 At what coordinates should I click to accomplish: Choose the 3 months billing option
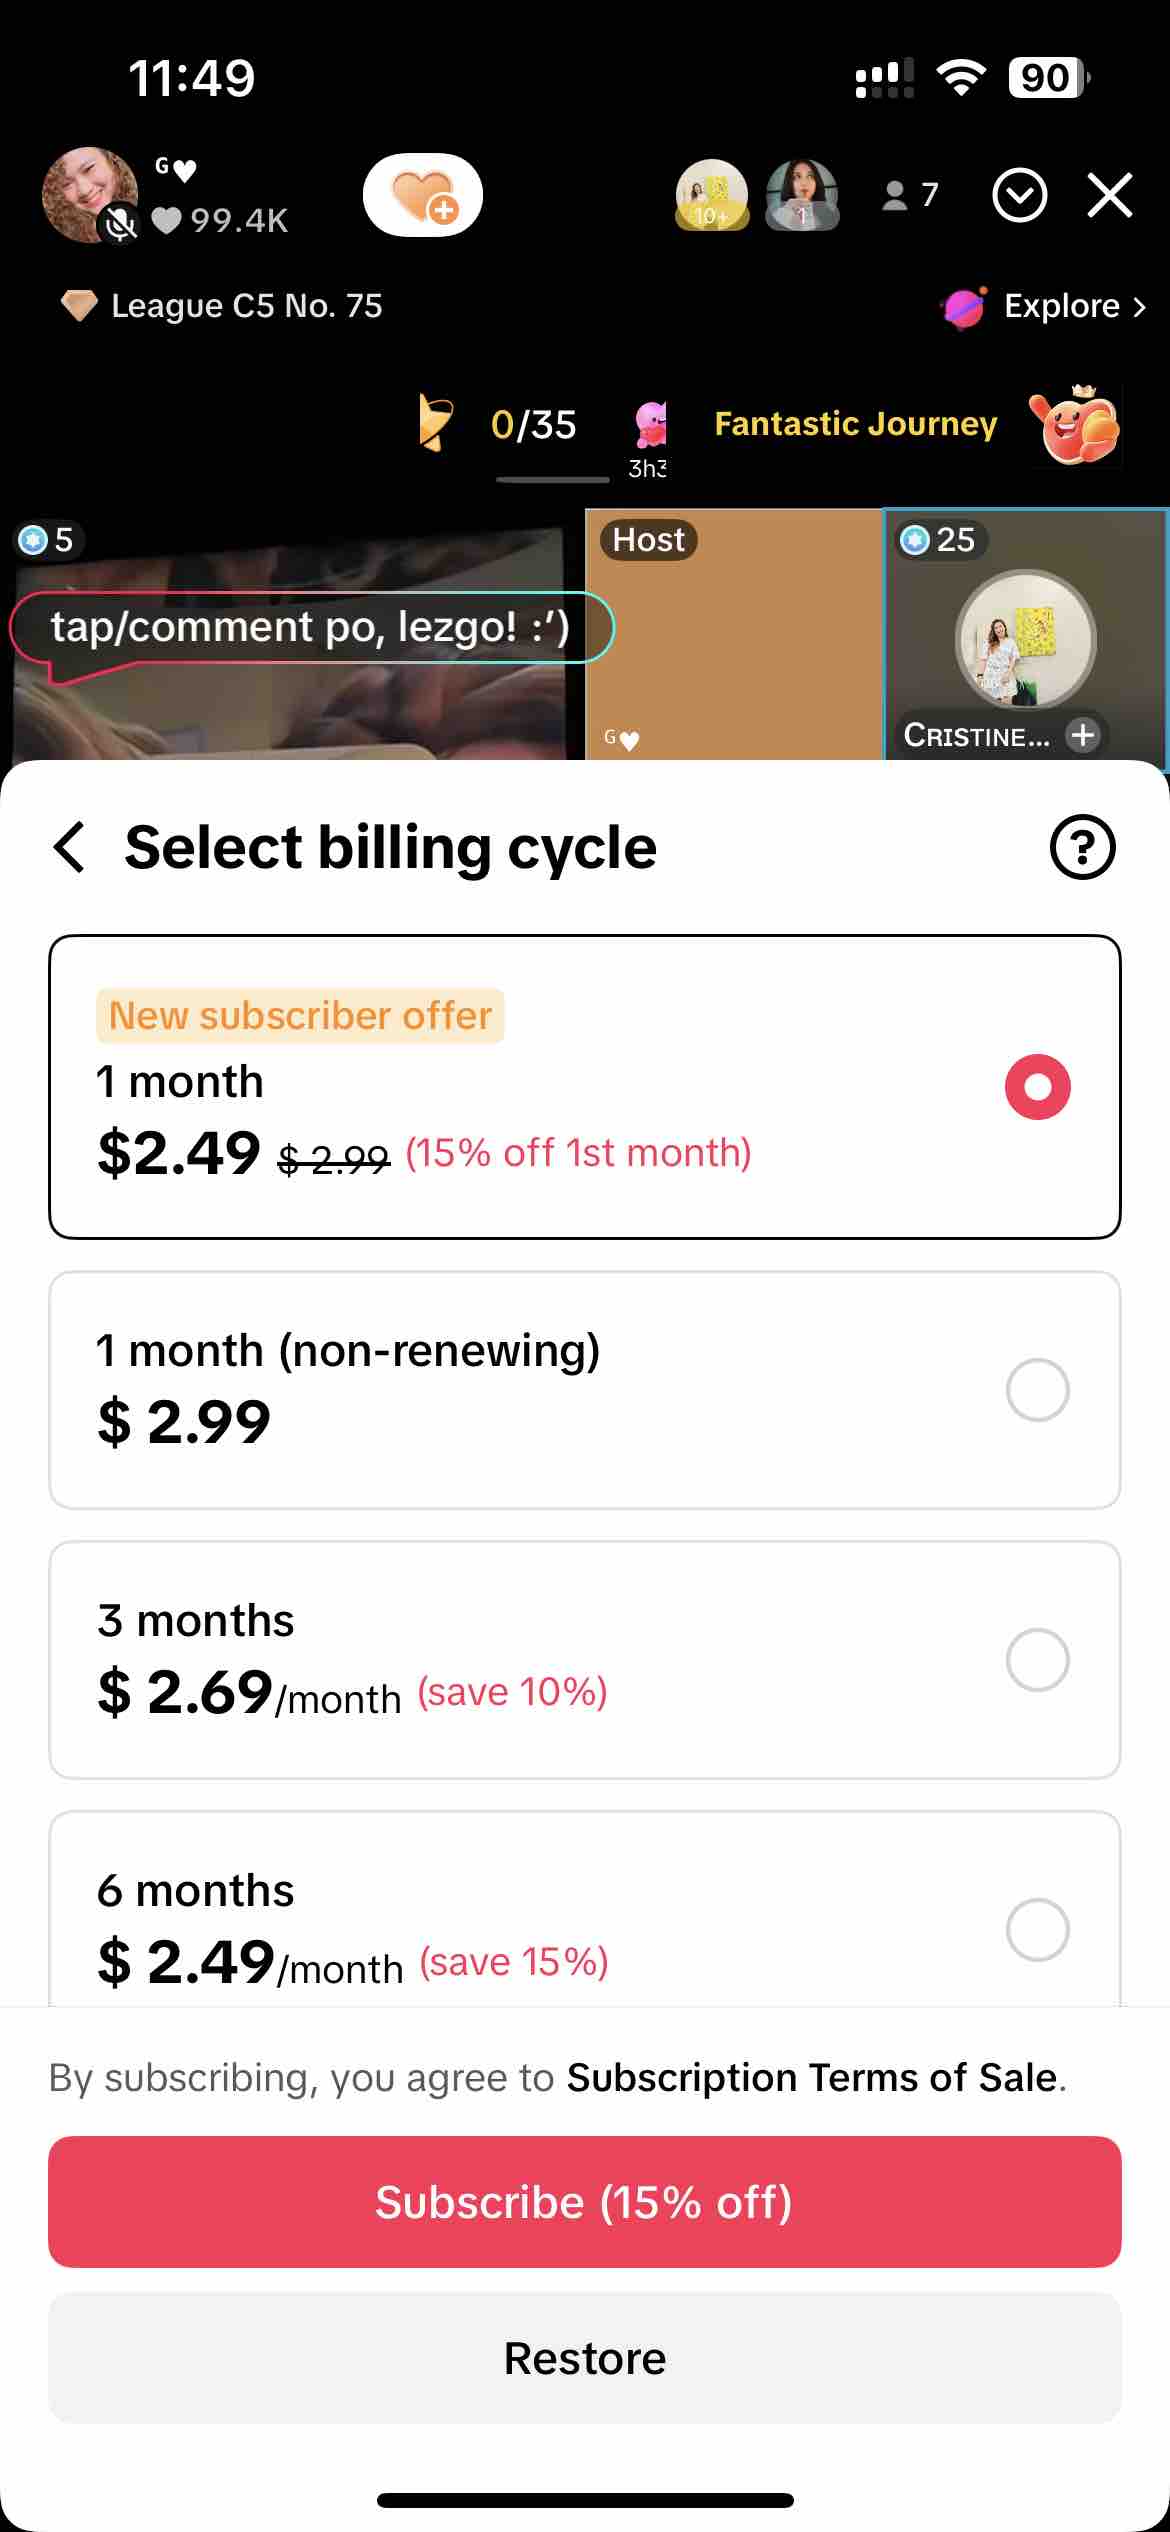[585, 1659]
